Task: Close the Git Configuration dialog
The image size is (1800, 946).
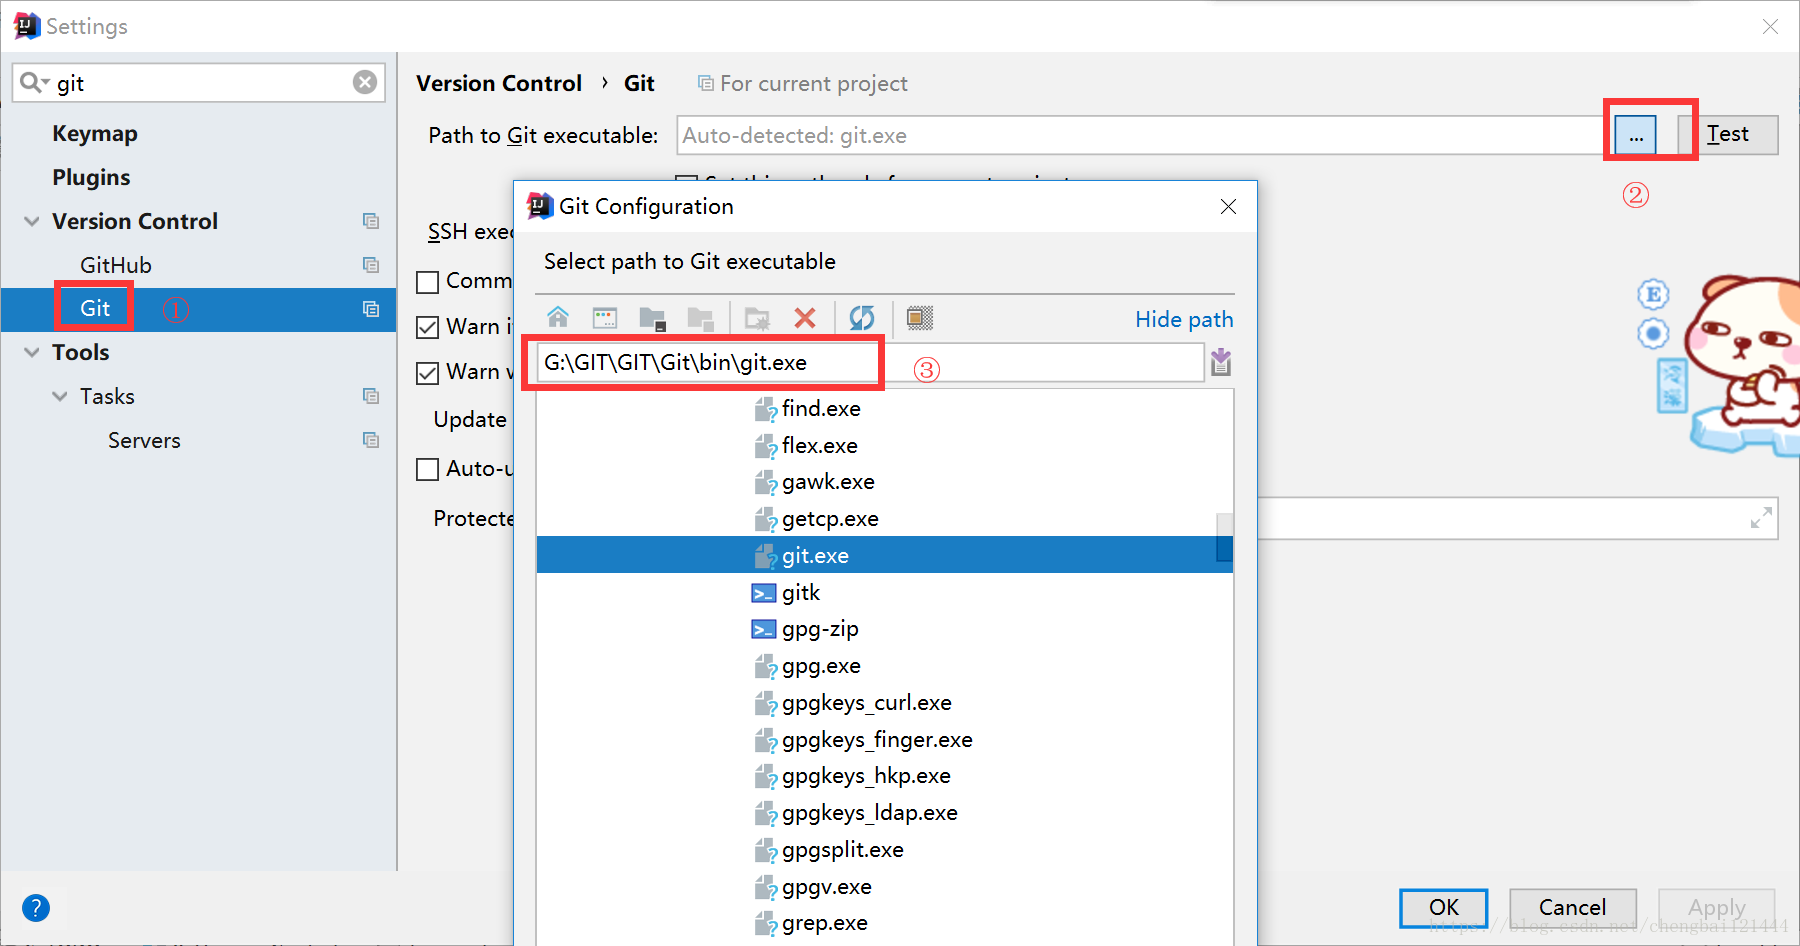Action: [x=1229, y=206]
